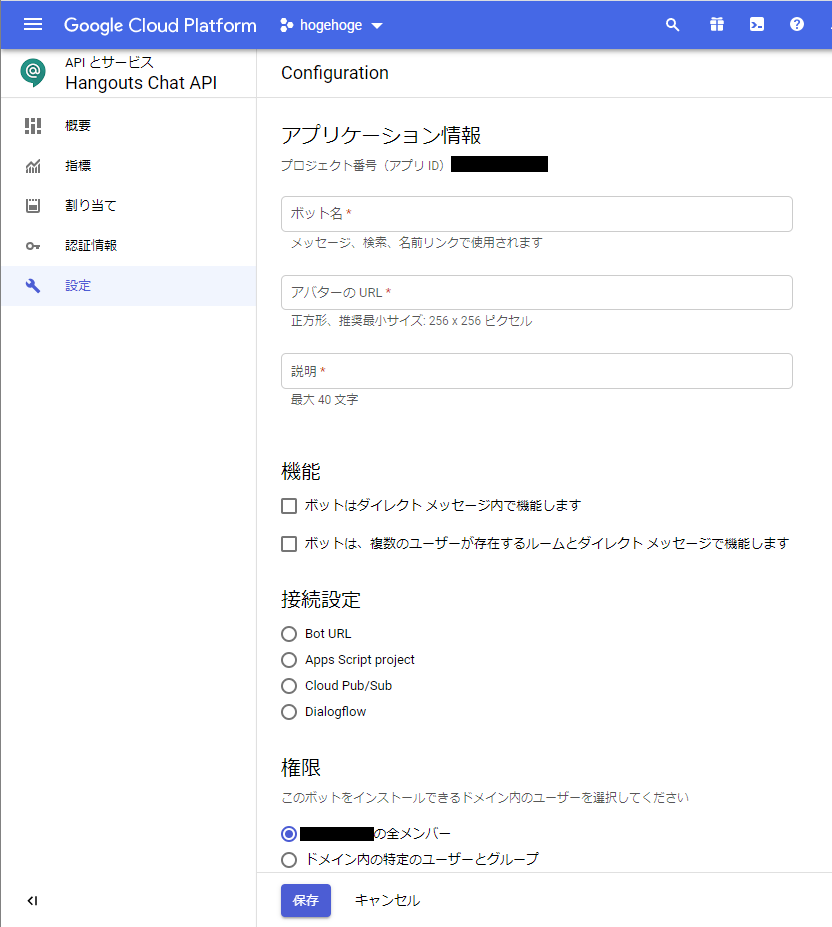The image size is (832, 927).
Task: Collapse the sidebar with arrow icon
Action: (x=33, y=900)
